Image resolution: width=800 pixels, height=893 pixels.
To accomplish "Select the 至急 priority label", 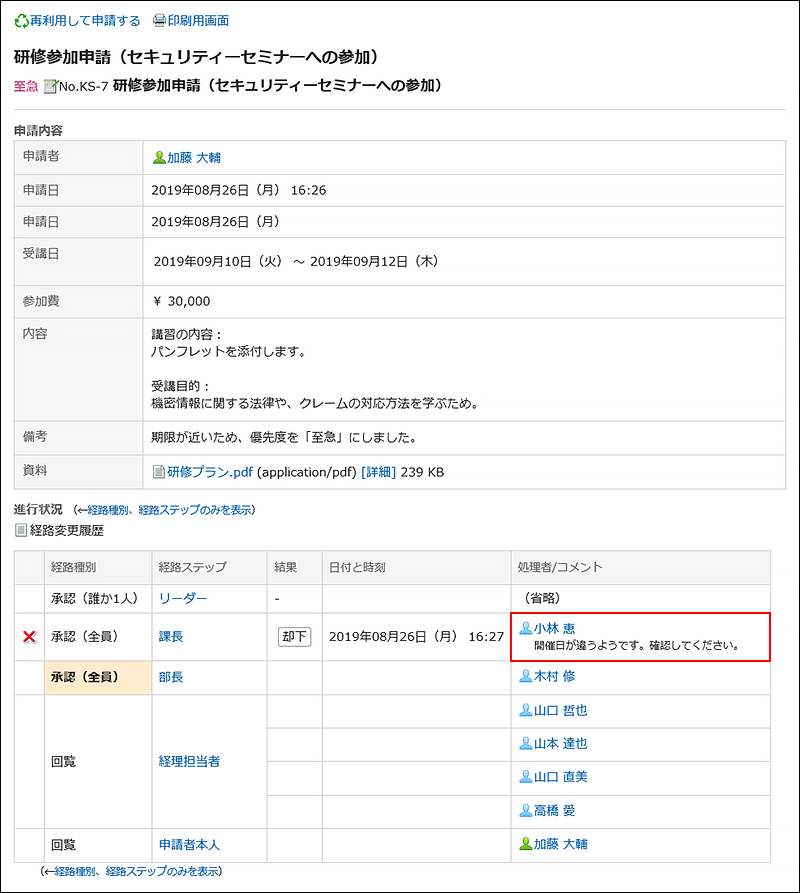I will 26,87.
